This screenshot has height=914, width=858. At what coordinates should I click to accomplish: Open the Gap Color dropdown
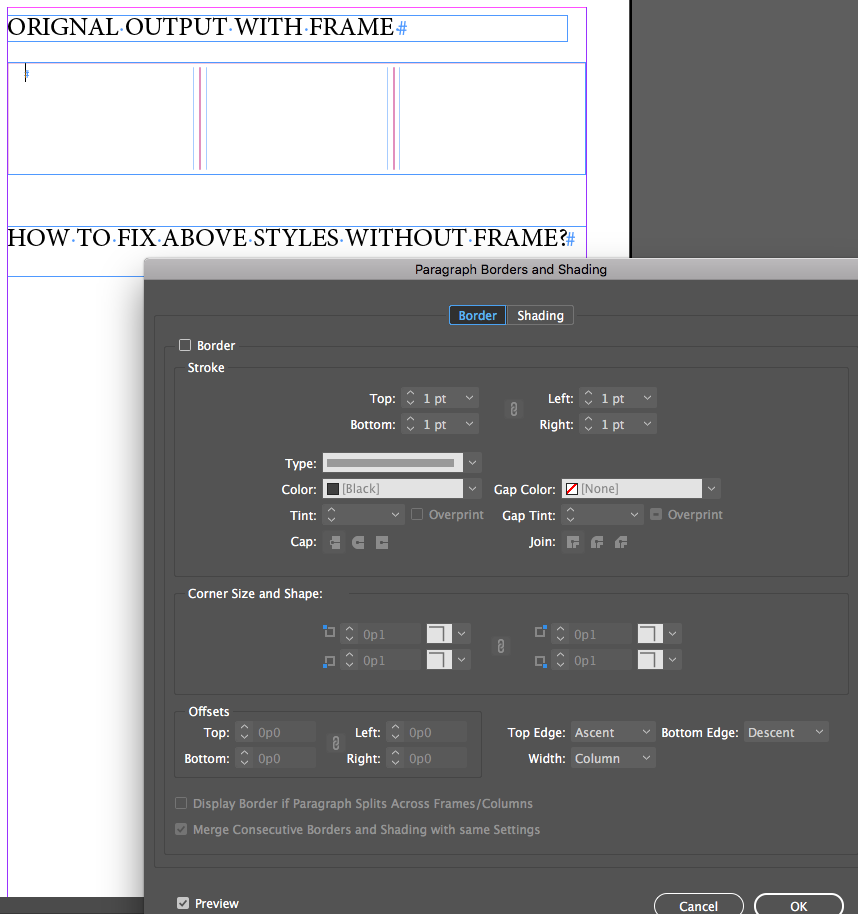coord(710,488)
